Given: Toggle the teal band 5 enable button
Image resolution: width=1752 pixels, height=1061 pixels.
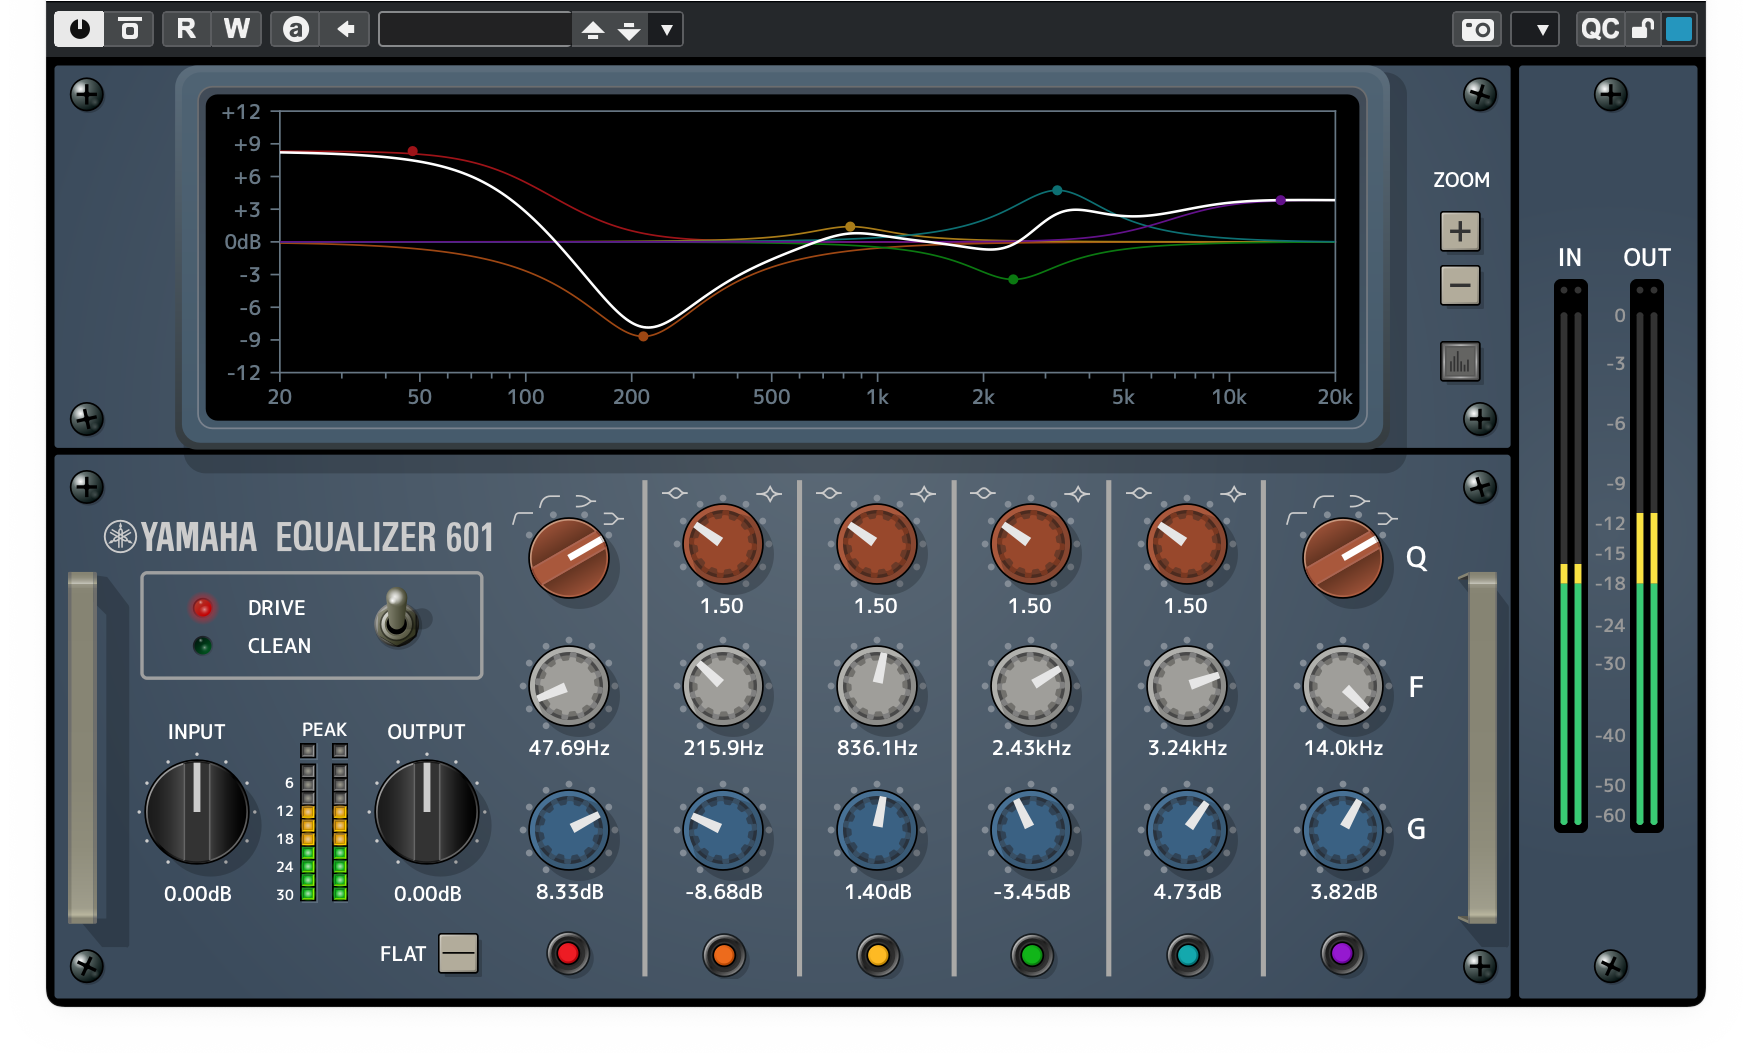Looking at the screenshot, I should tap(1188, 955).
